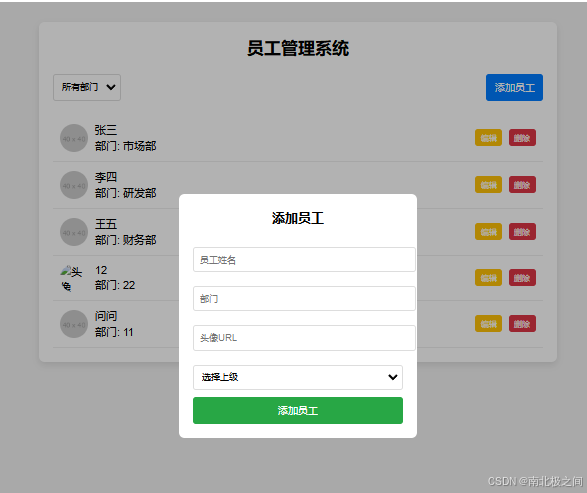Click the blue 添加员工 button at top right

pos(514,87)
